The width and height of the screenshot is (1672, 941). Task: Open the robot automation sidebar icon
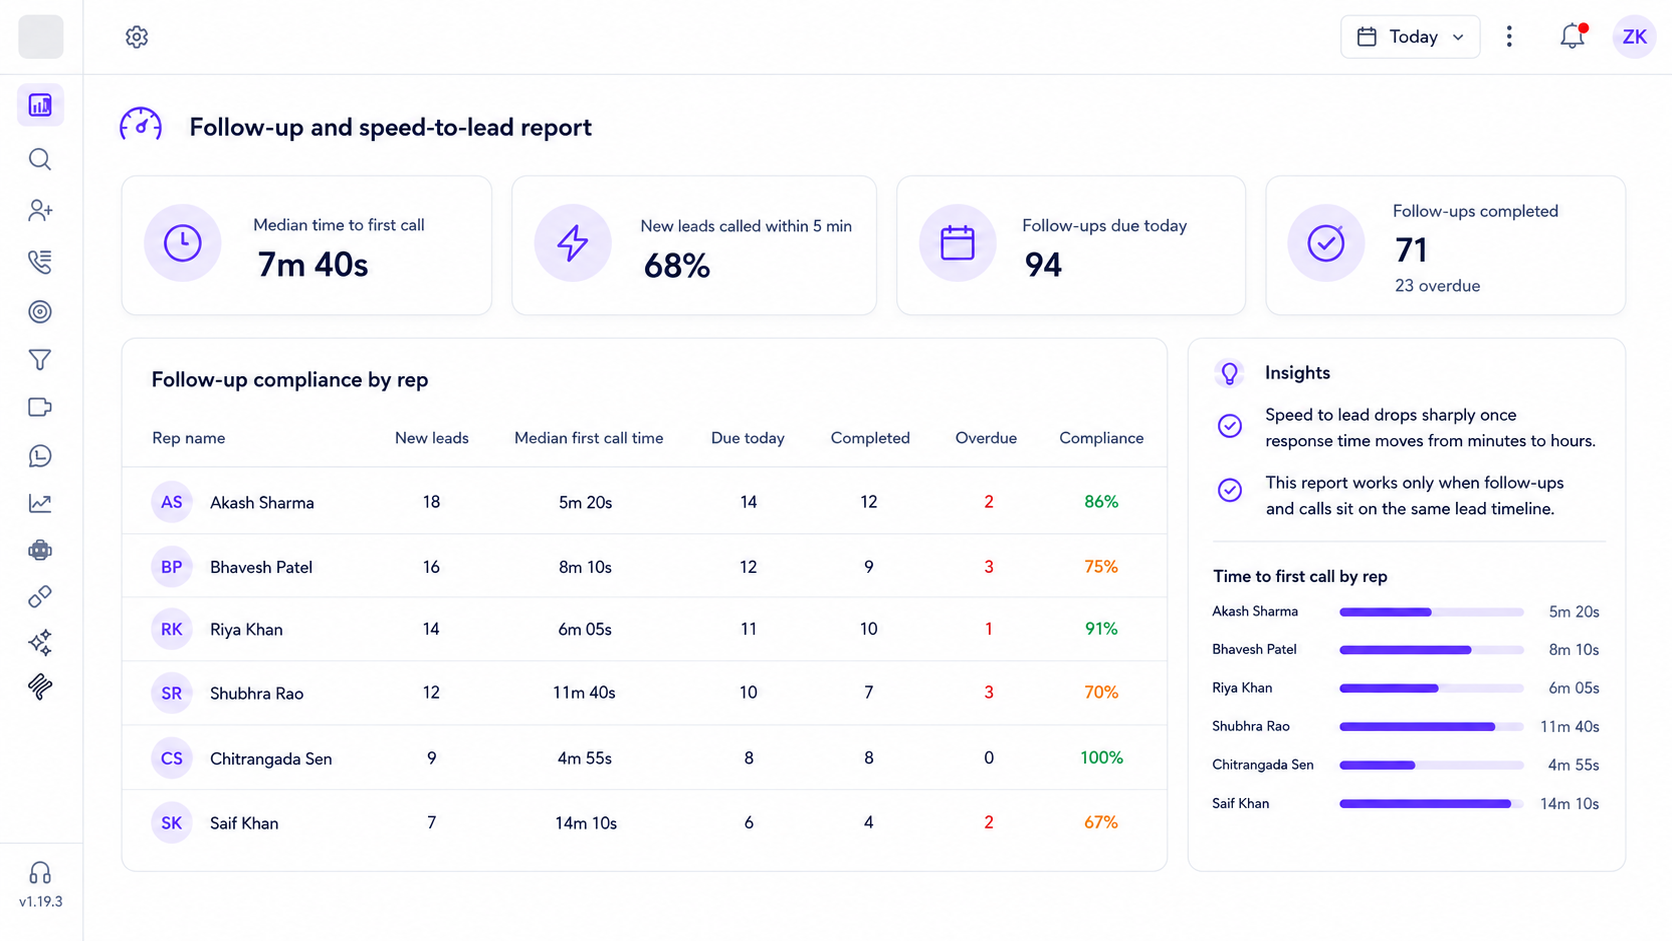point(40,550)
